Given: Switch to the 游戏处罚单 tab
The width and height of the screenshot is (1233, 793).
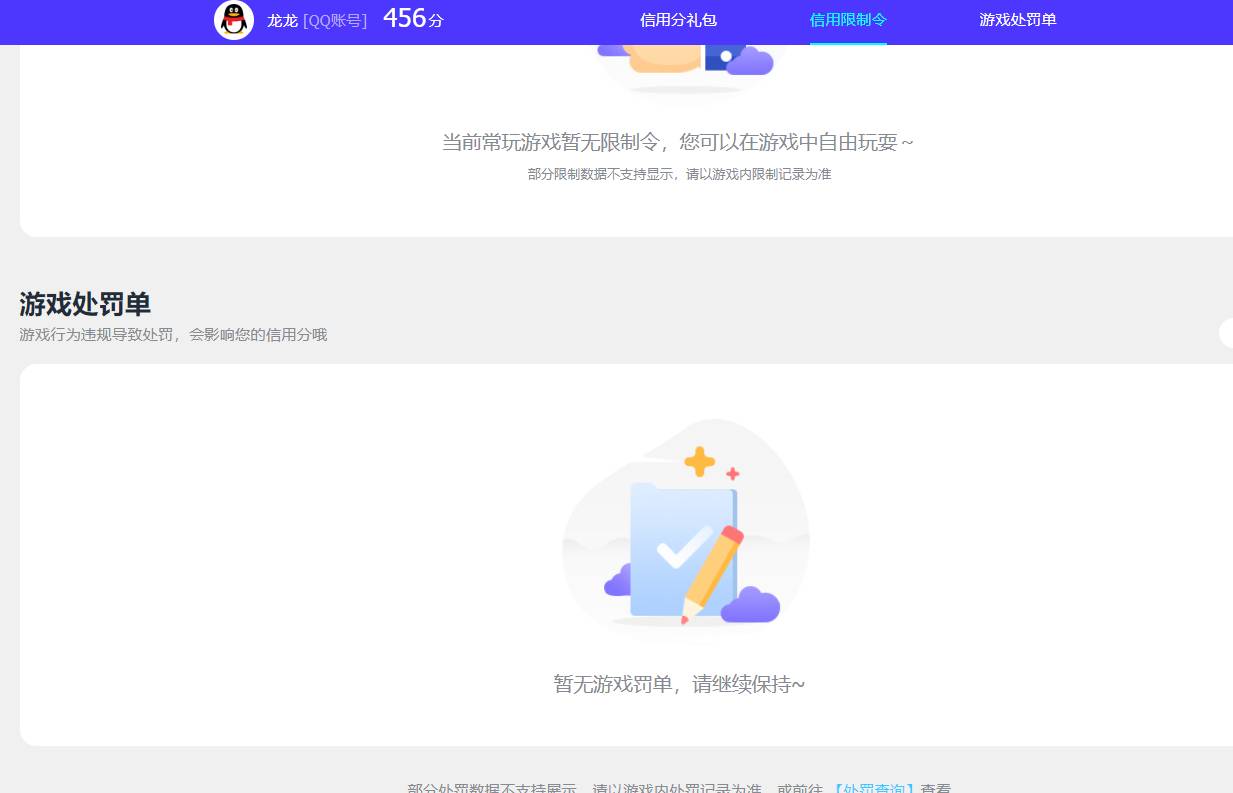Looking at the screenshot, I should [1017, 20].
